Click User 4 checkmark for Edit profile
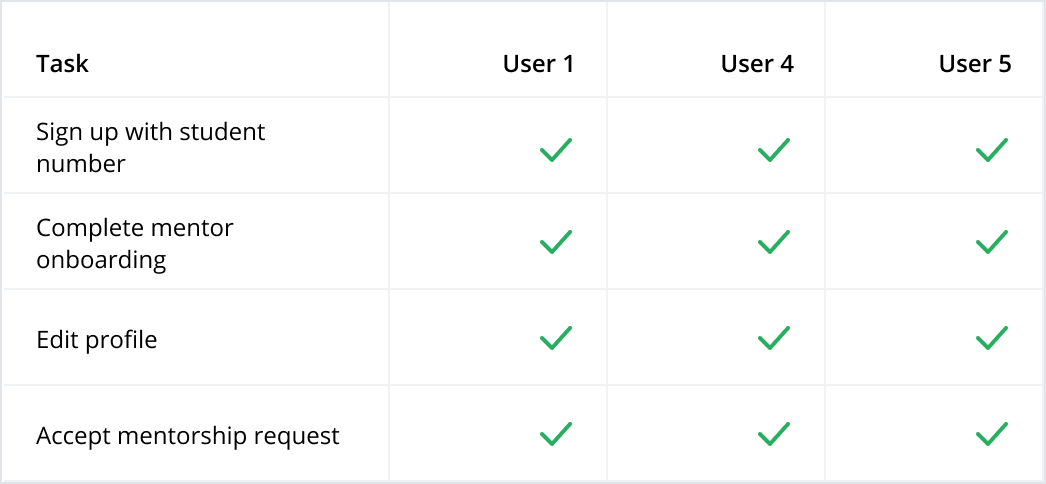This screenshot has width=1046, height=484. pos(774,337)
